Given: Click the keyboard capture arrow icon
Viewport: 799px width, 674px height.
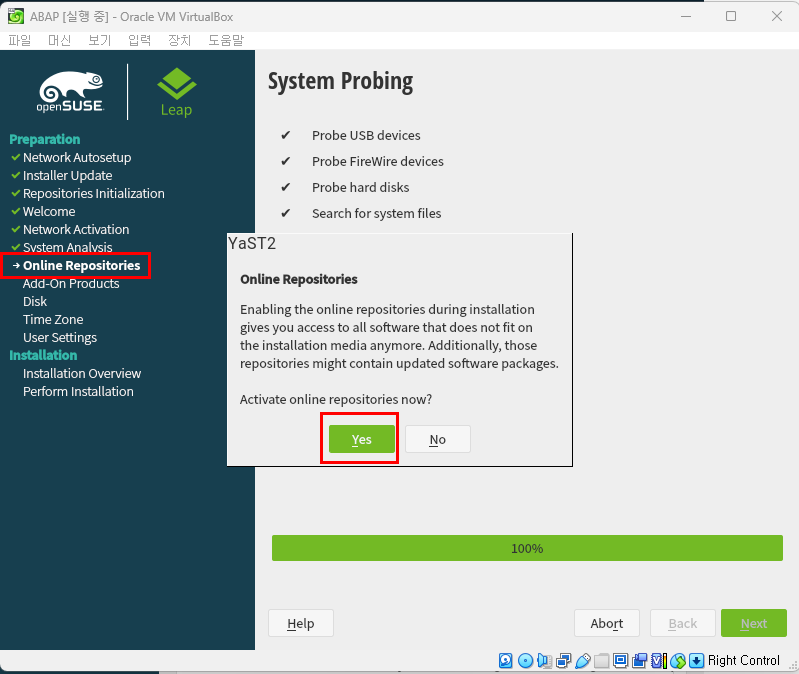Looking at the screenshot, I should (696, 661).
